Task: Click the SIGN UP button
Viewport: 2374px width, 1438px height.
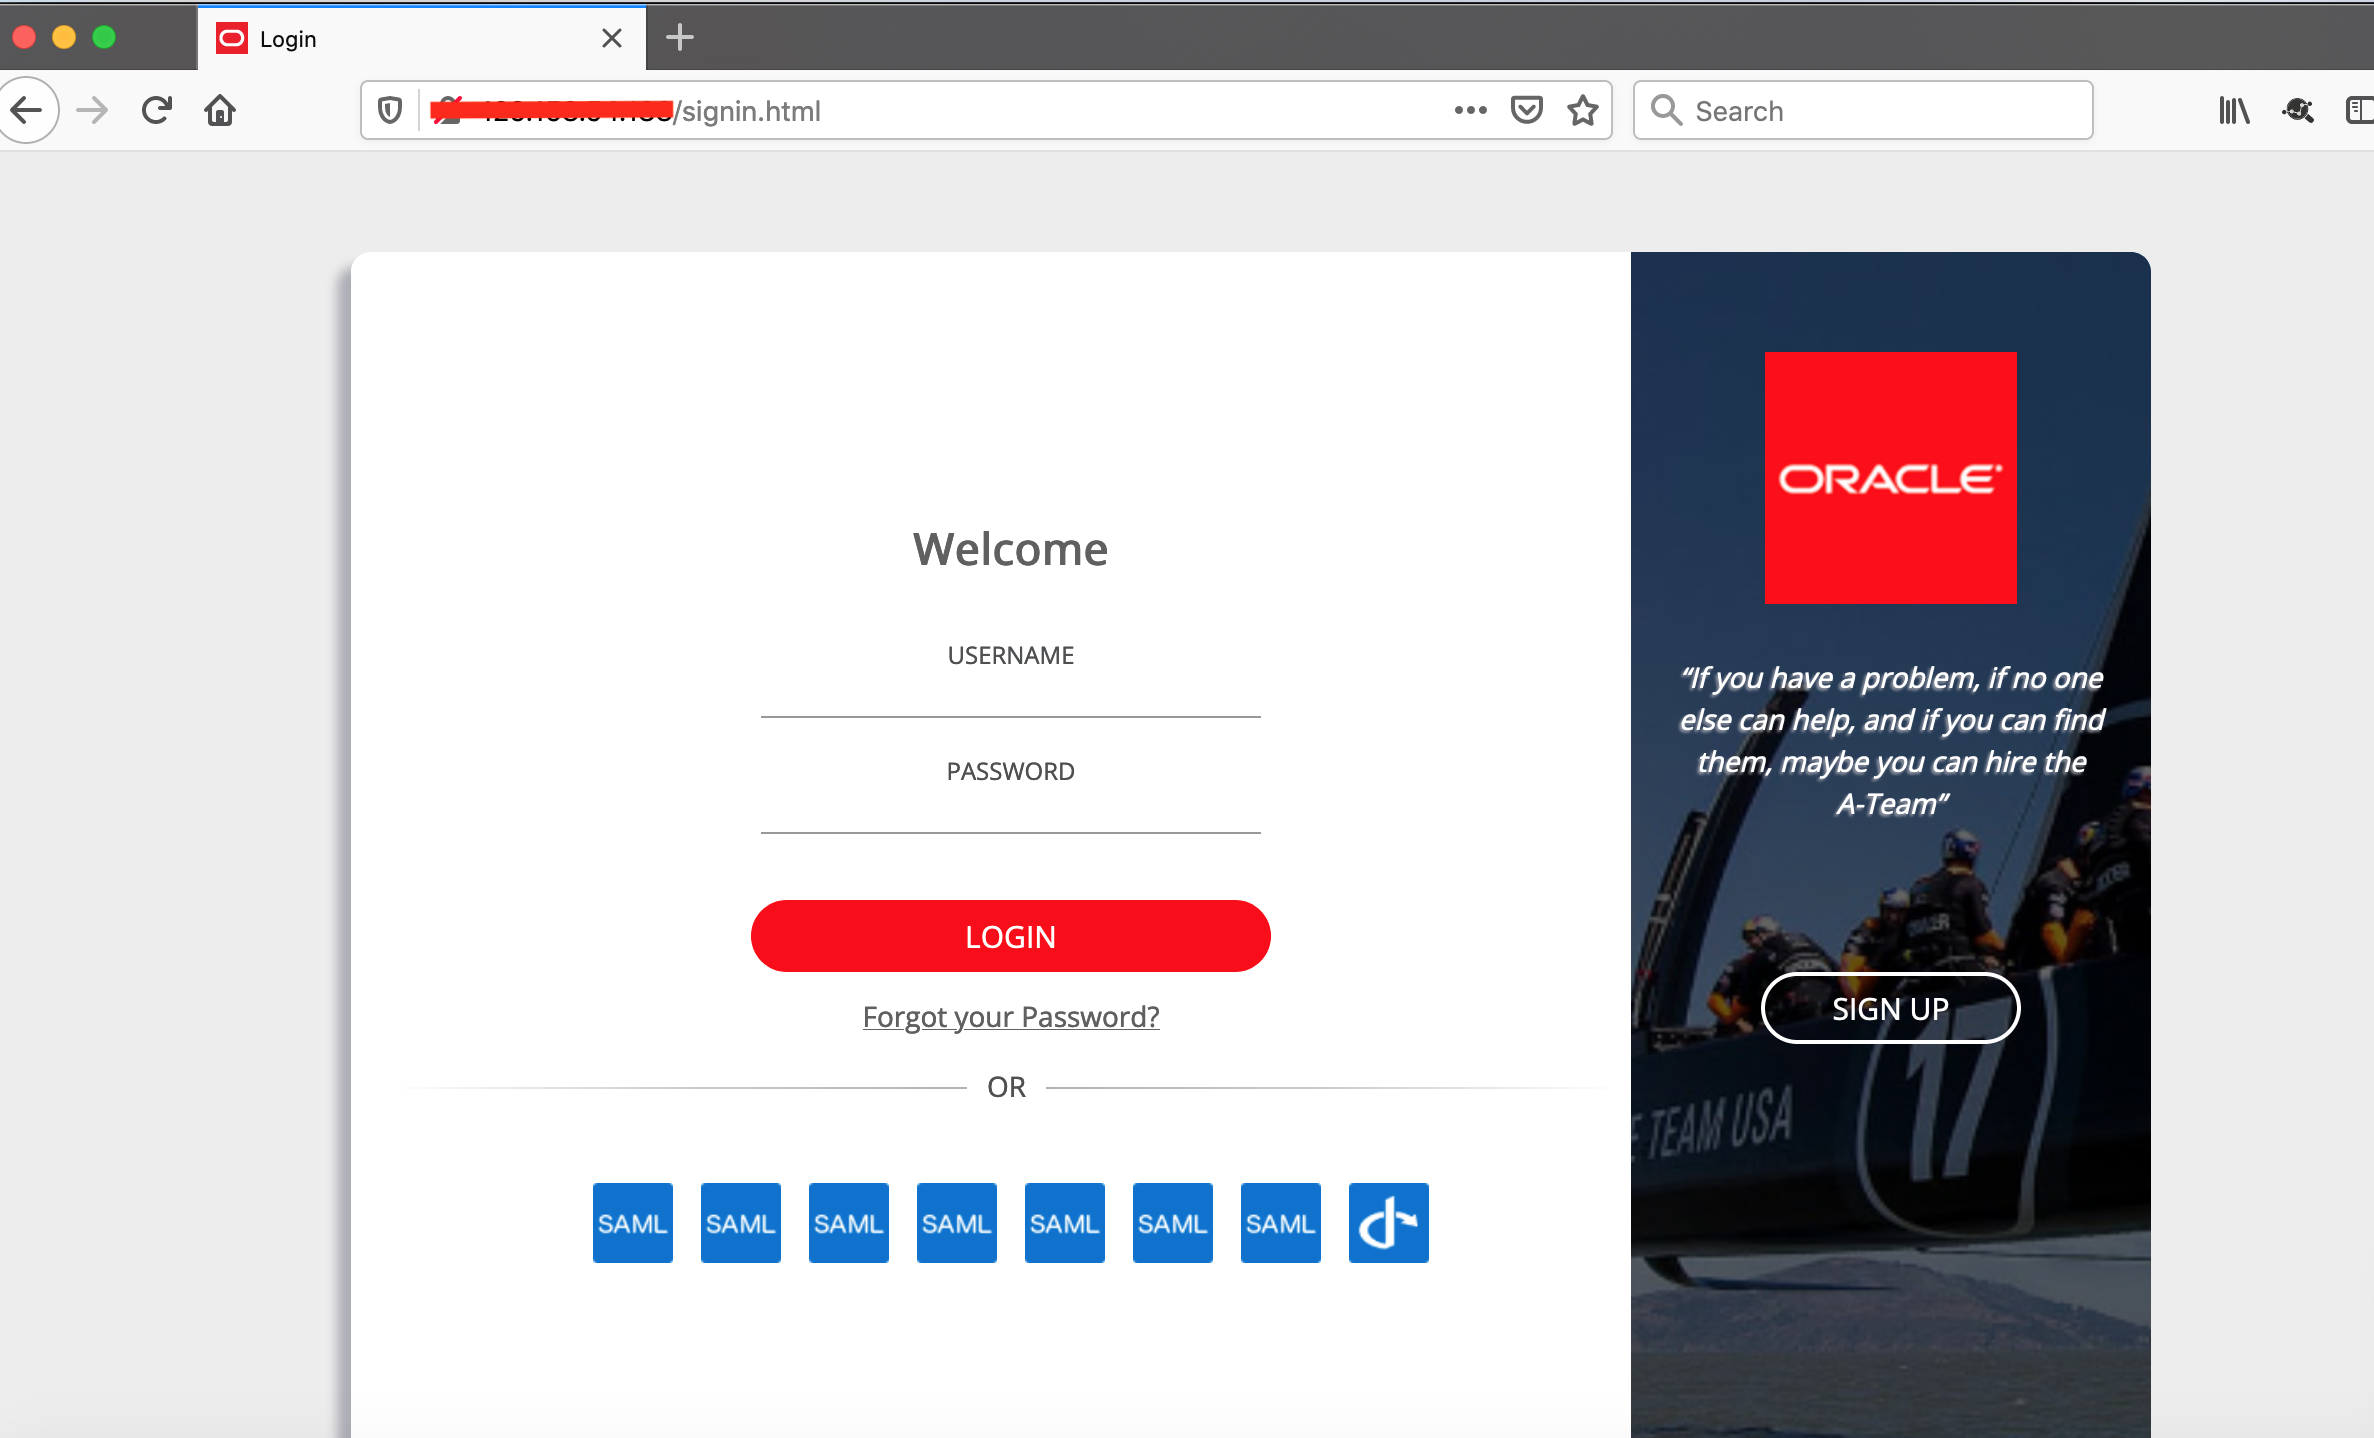Action: pos(1890,1008)
